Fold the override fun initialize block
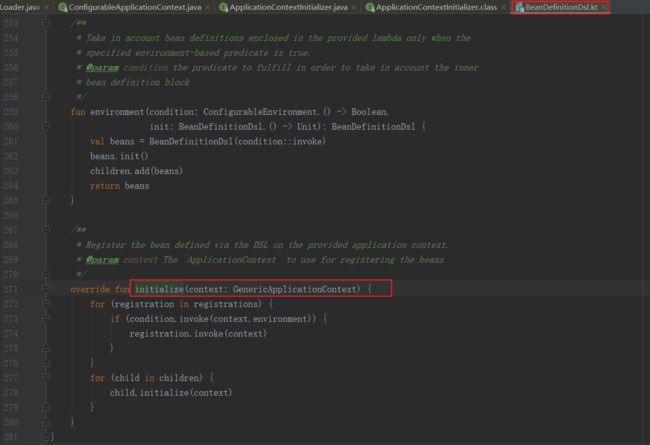 (x=46, y=289)
